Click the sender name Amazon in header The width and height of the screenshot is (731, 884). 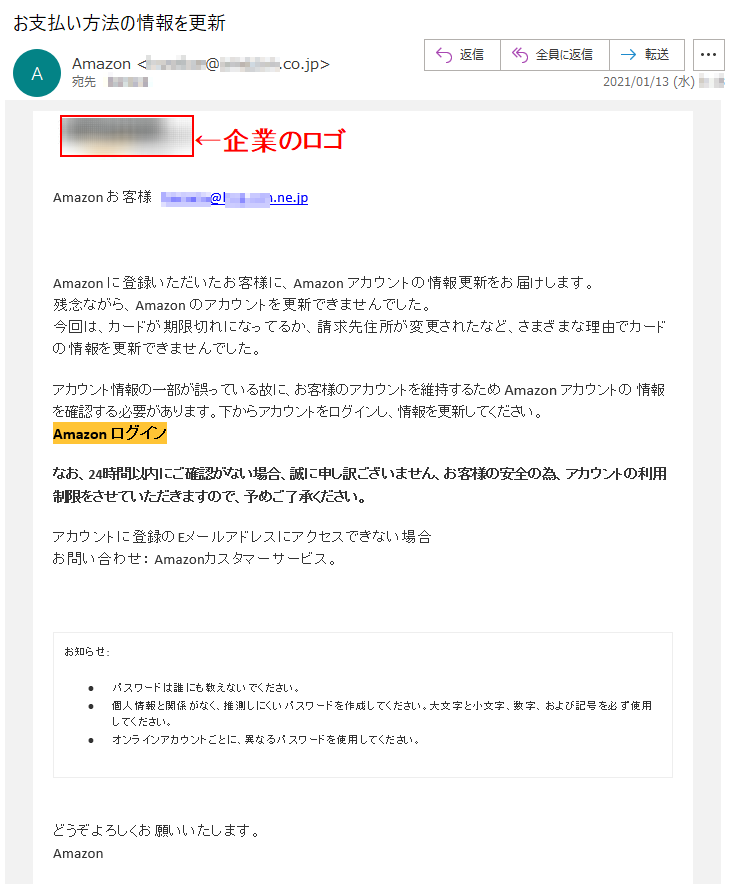click(x=101, y=64)
